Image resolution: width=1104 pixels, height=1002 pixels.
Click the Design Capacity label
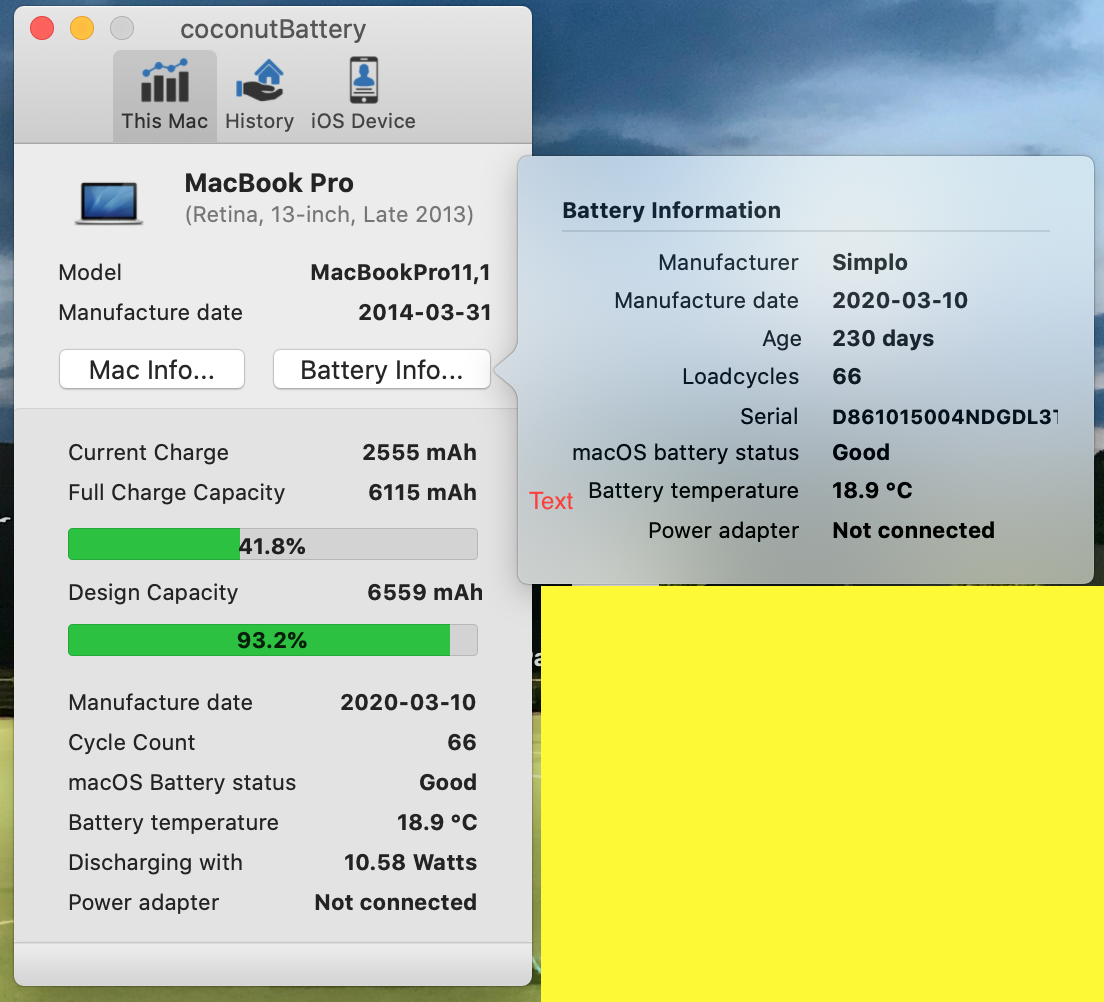[153, 593]
